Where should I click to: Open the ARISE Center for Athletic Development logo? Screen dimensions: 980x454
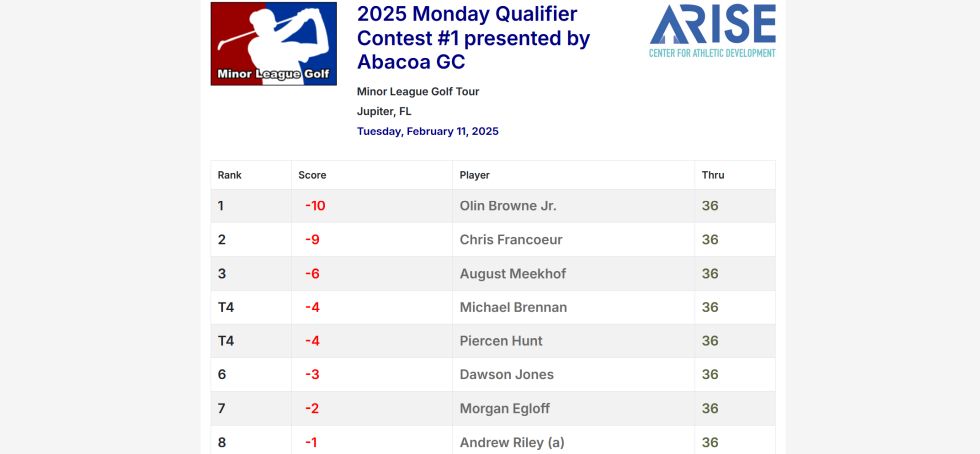[x=712, y=31]
